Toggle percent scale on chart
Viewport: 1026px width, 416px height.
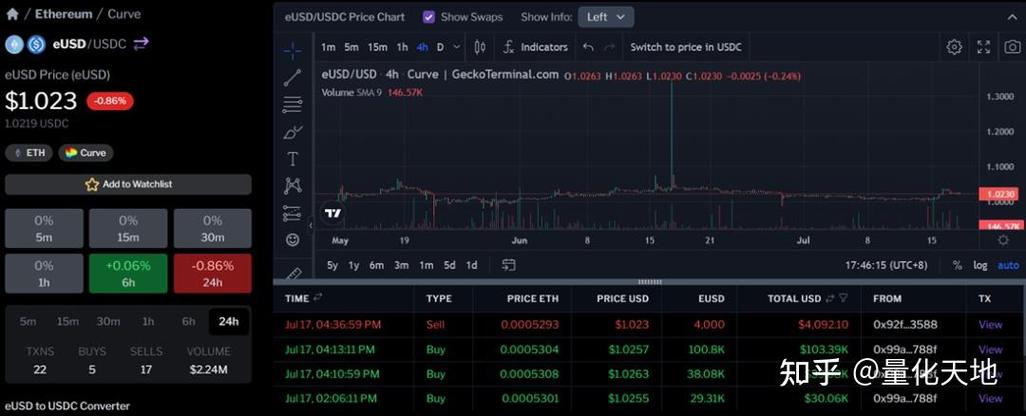coord(957,265)
